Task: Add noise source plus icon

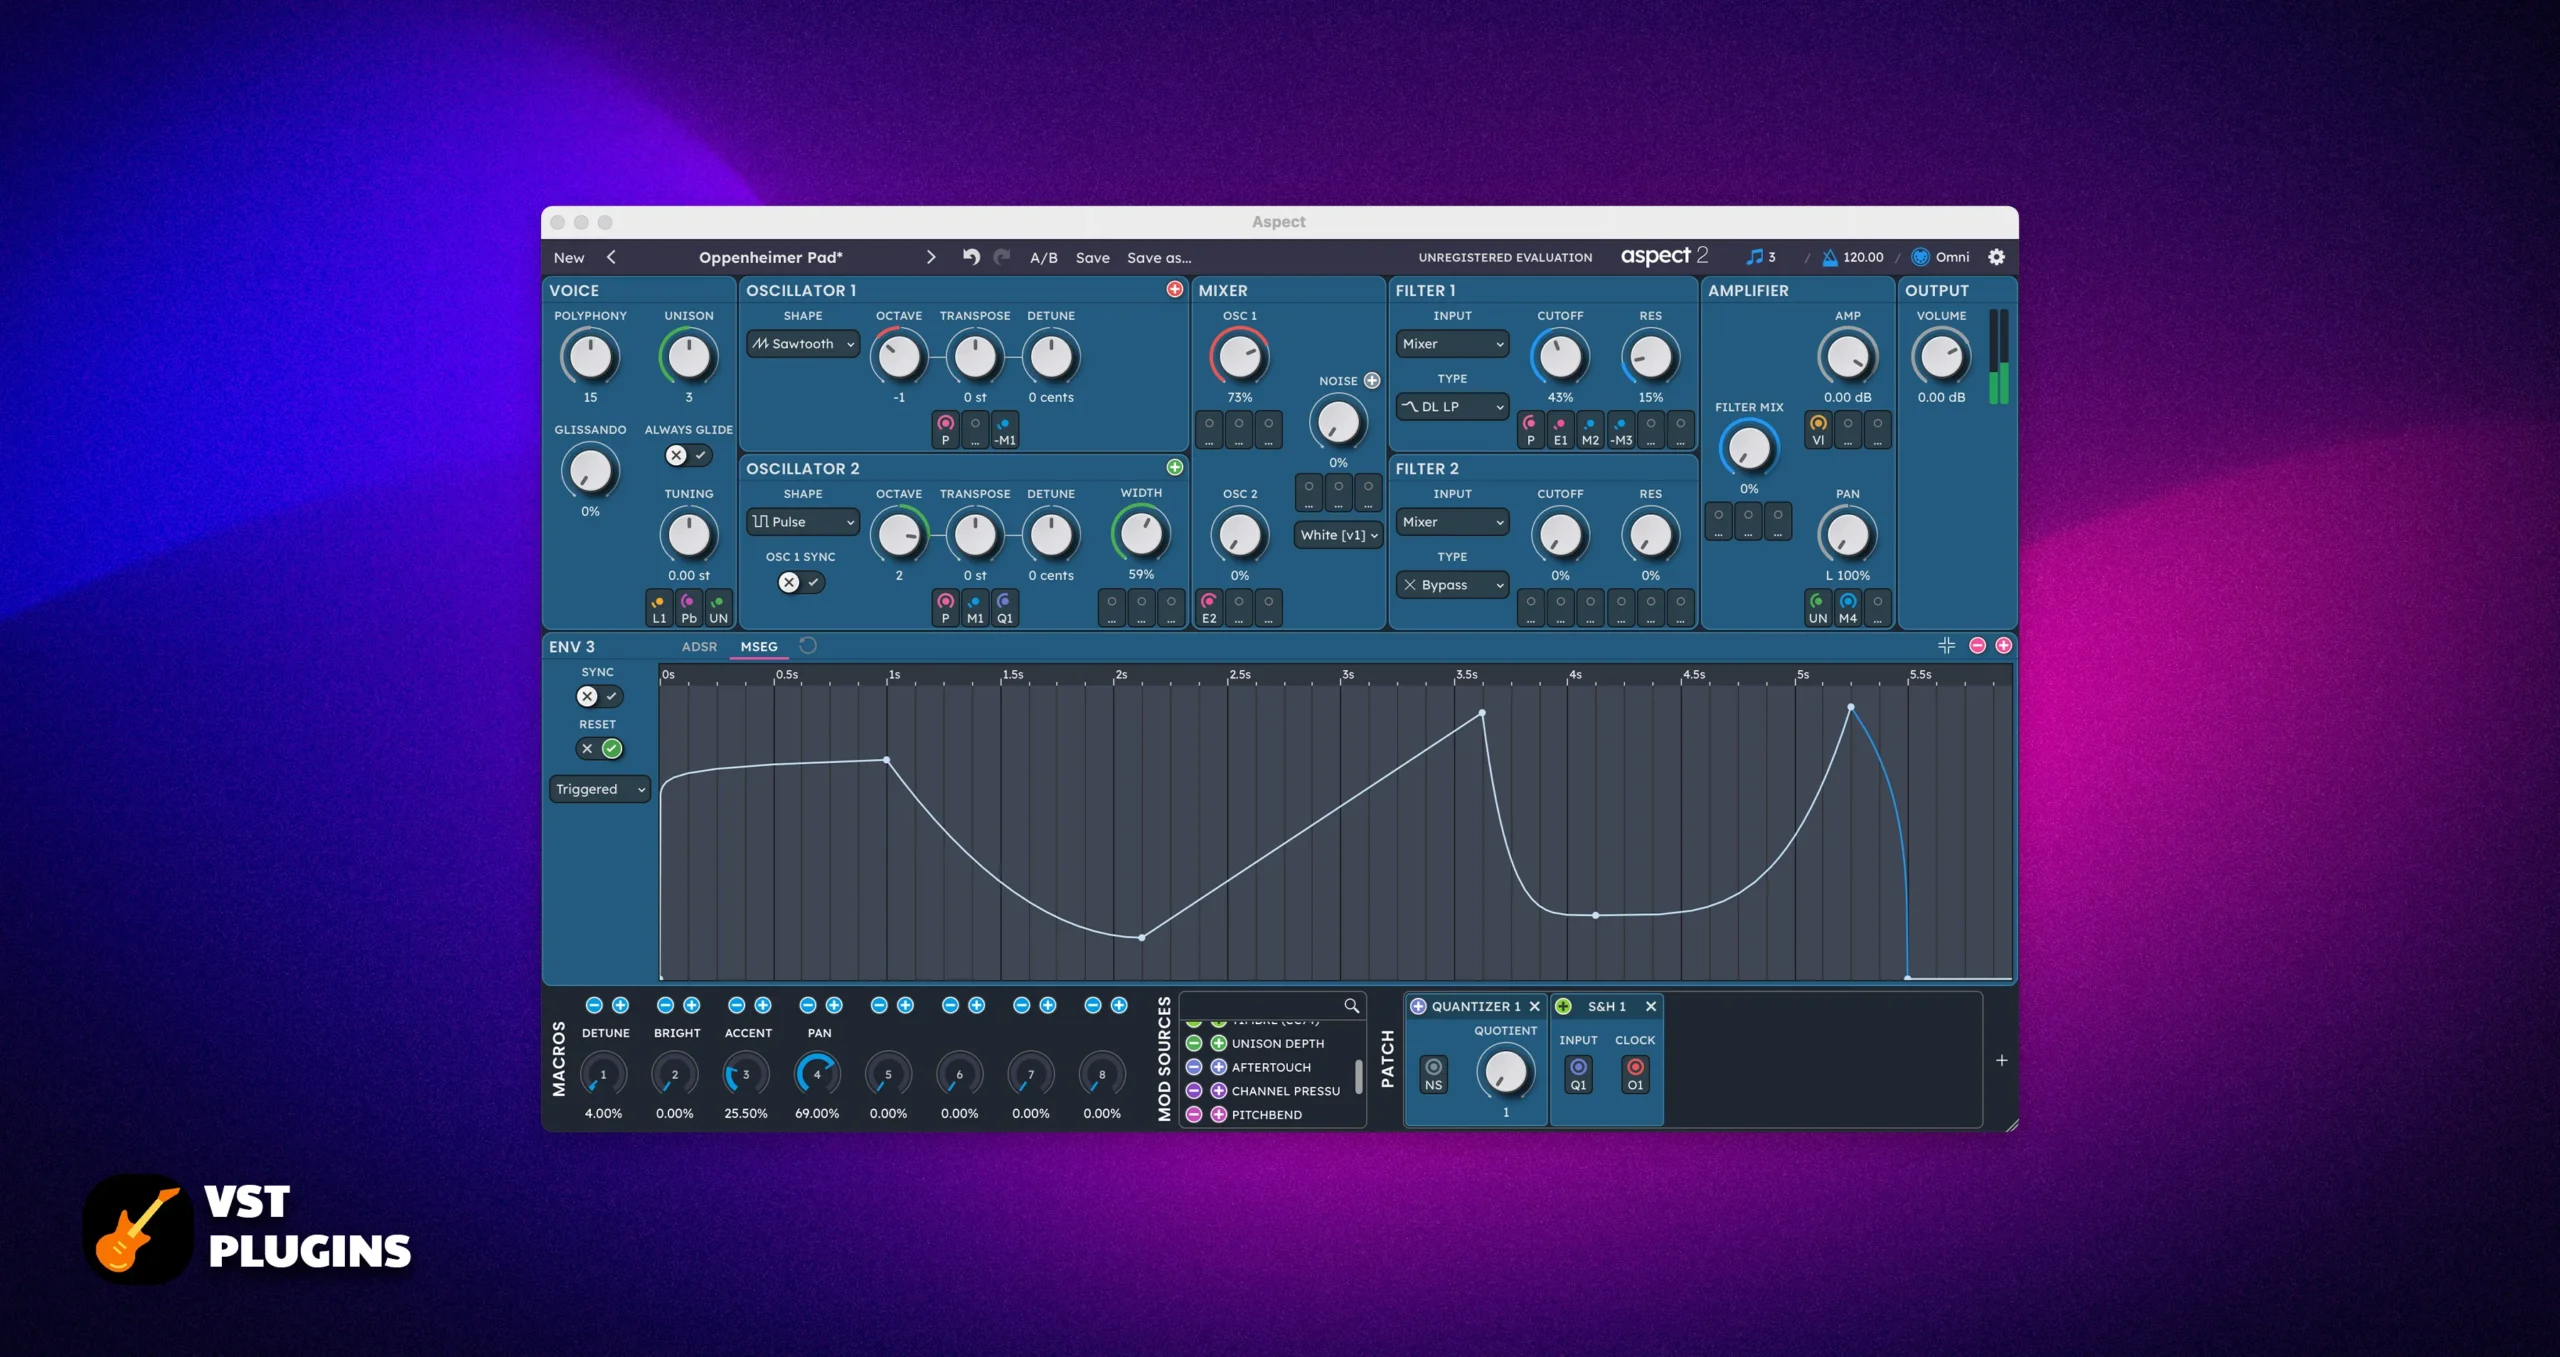Action: tap(1372, 380)
